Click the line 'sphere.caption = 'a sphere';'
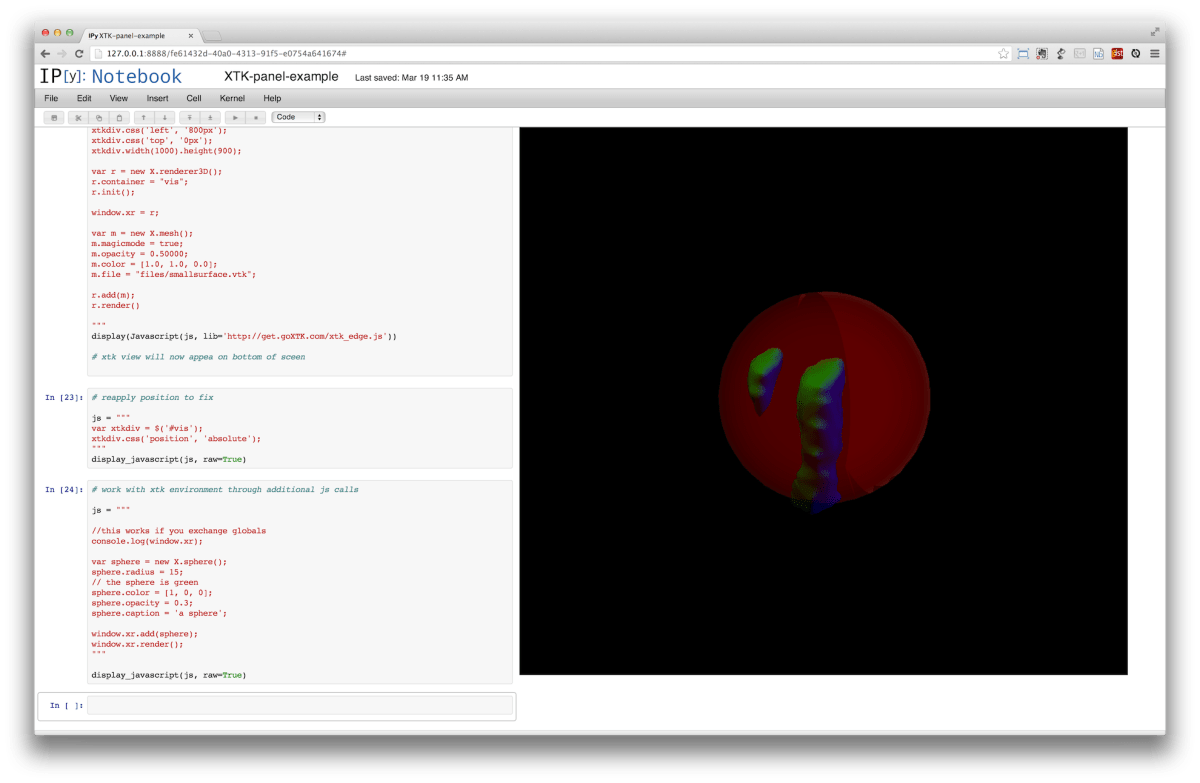The width and height of the screenshot is (1200, 783). (159, 613)
